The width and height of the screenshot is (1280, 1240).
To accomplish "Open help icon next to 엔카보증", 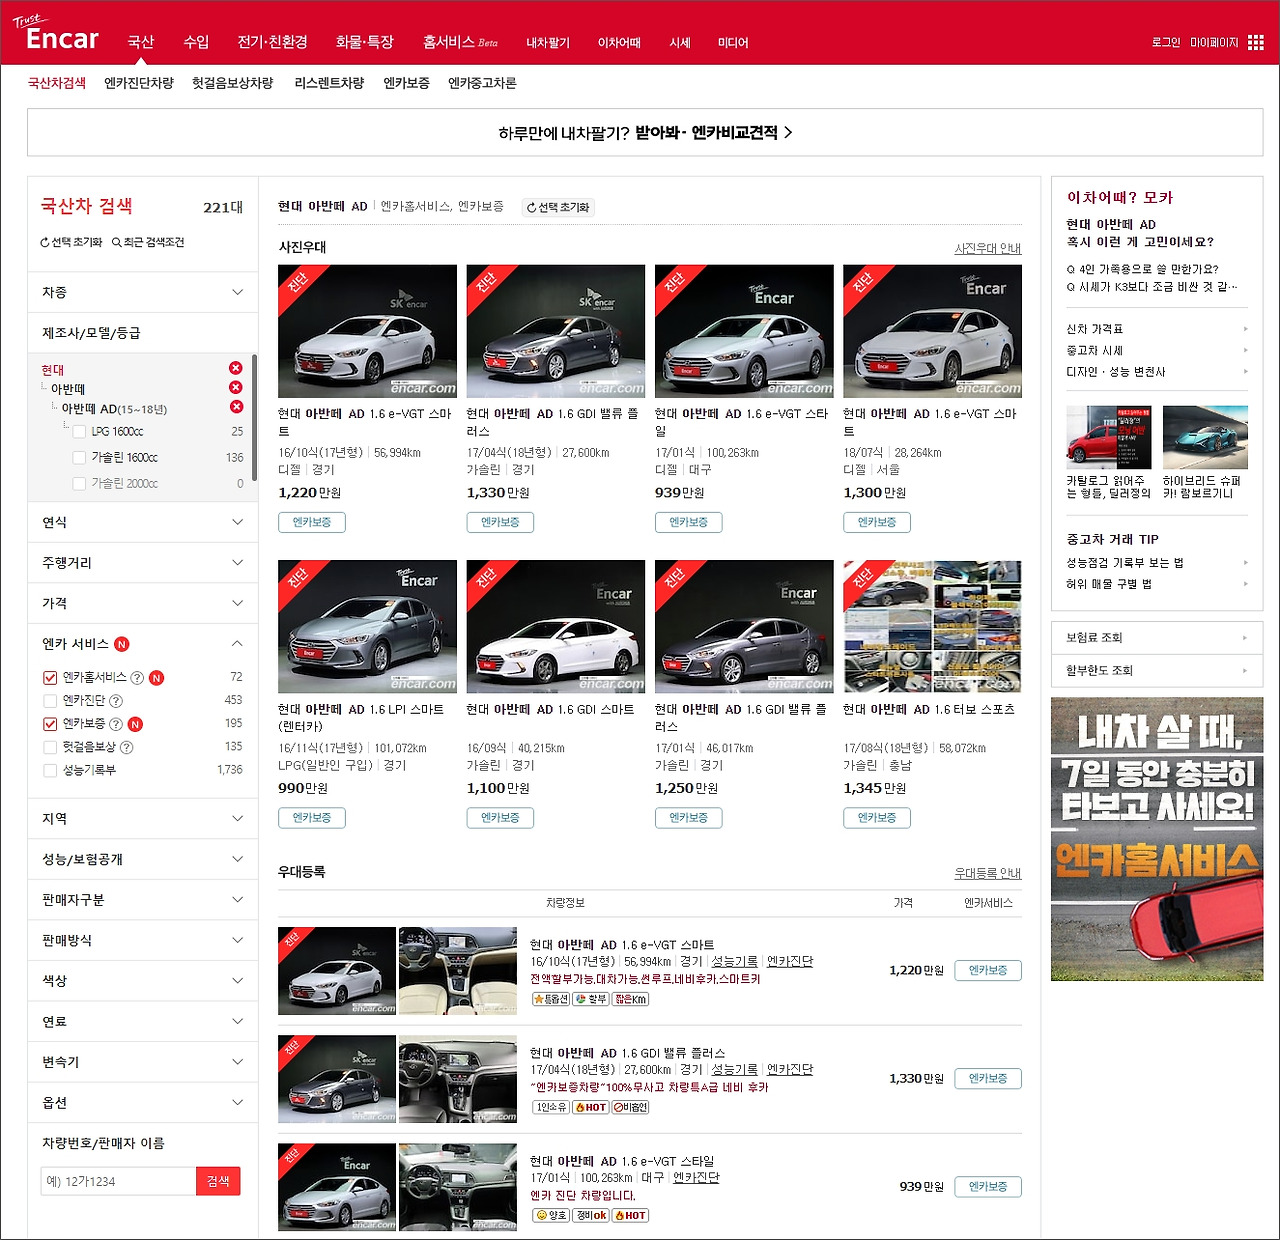I will pos(116,724).
